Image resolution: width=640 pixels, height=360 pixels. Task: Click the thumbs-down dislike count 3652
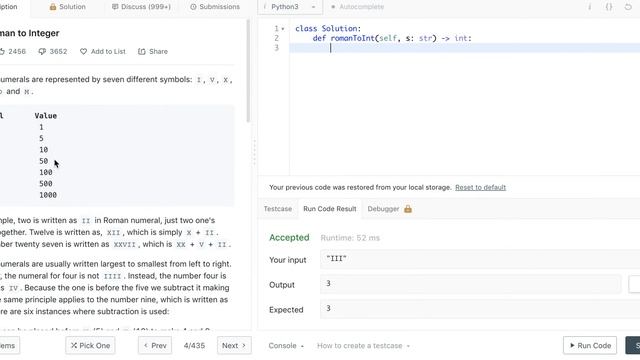coord(53,51)
